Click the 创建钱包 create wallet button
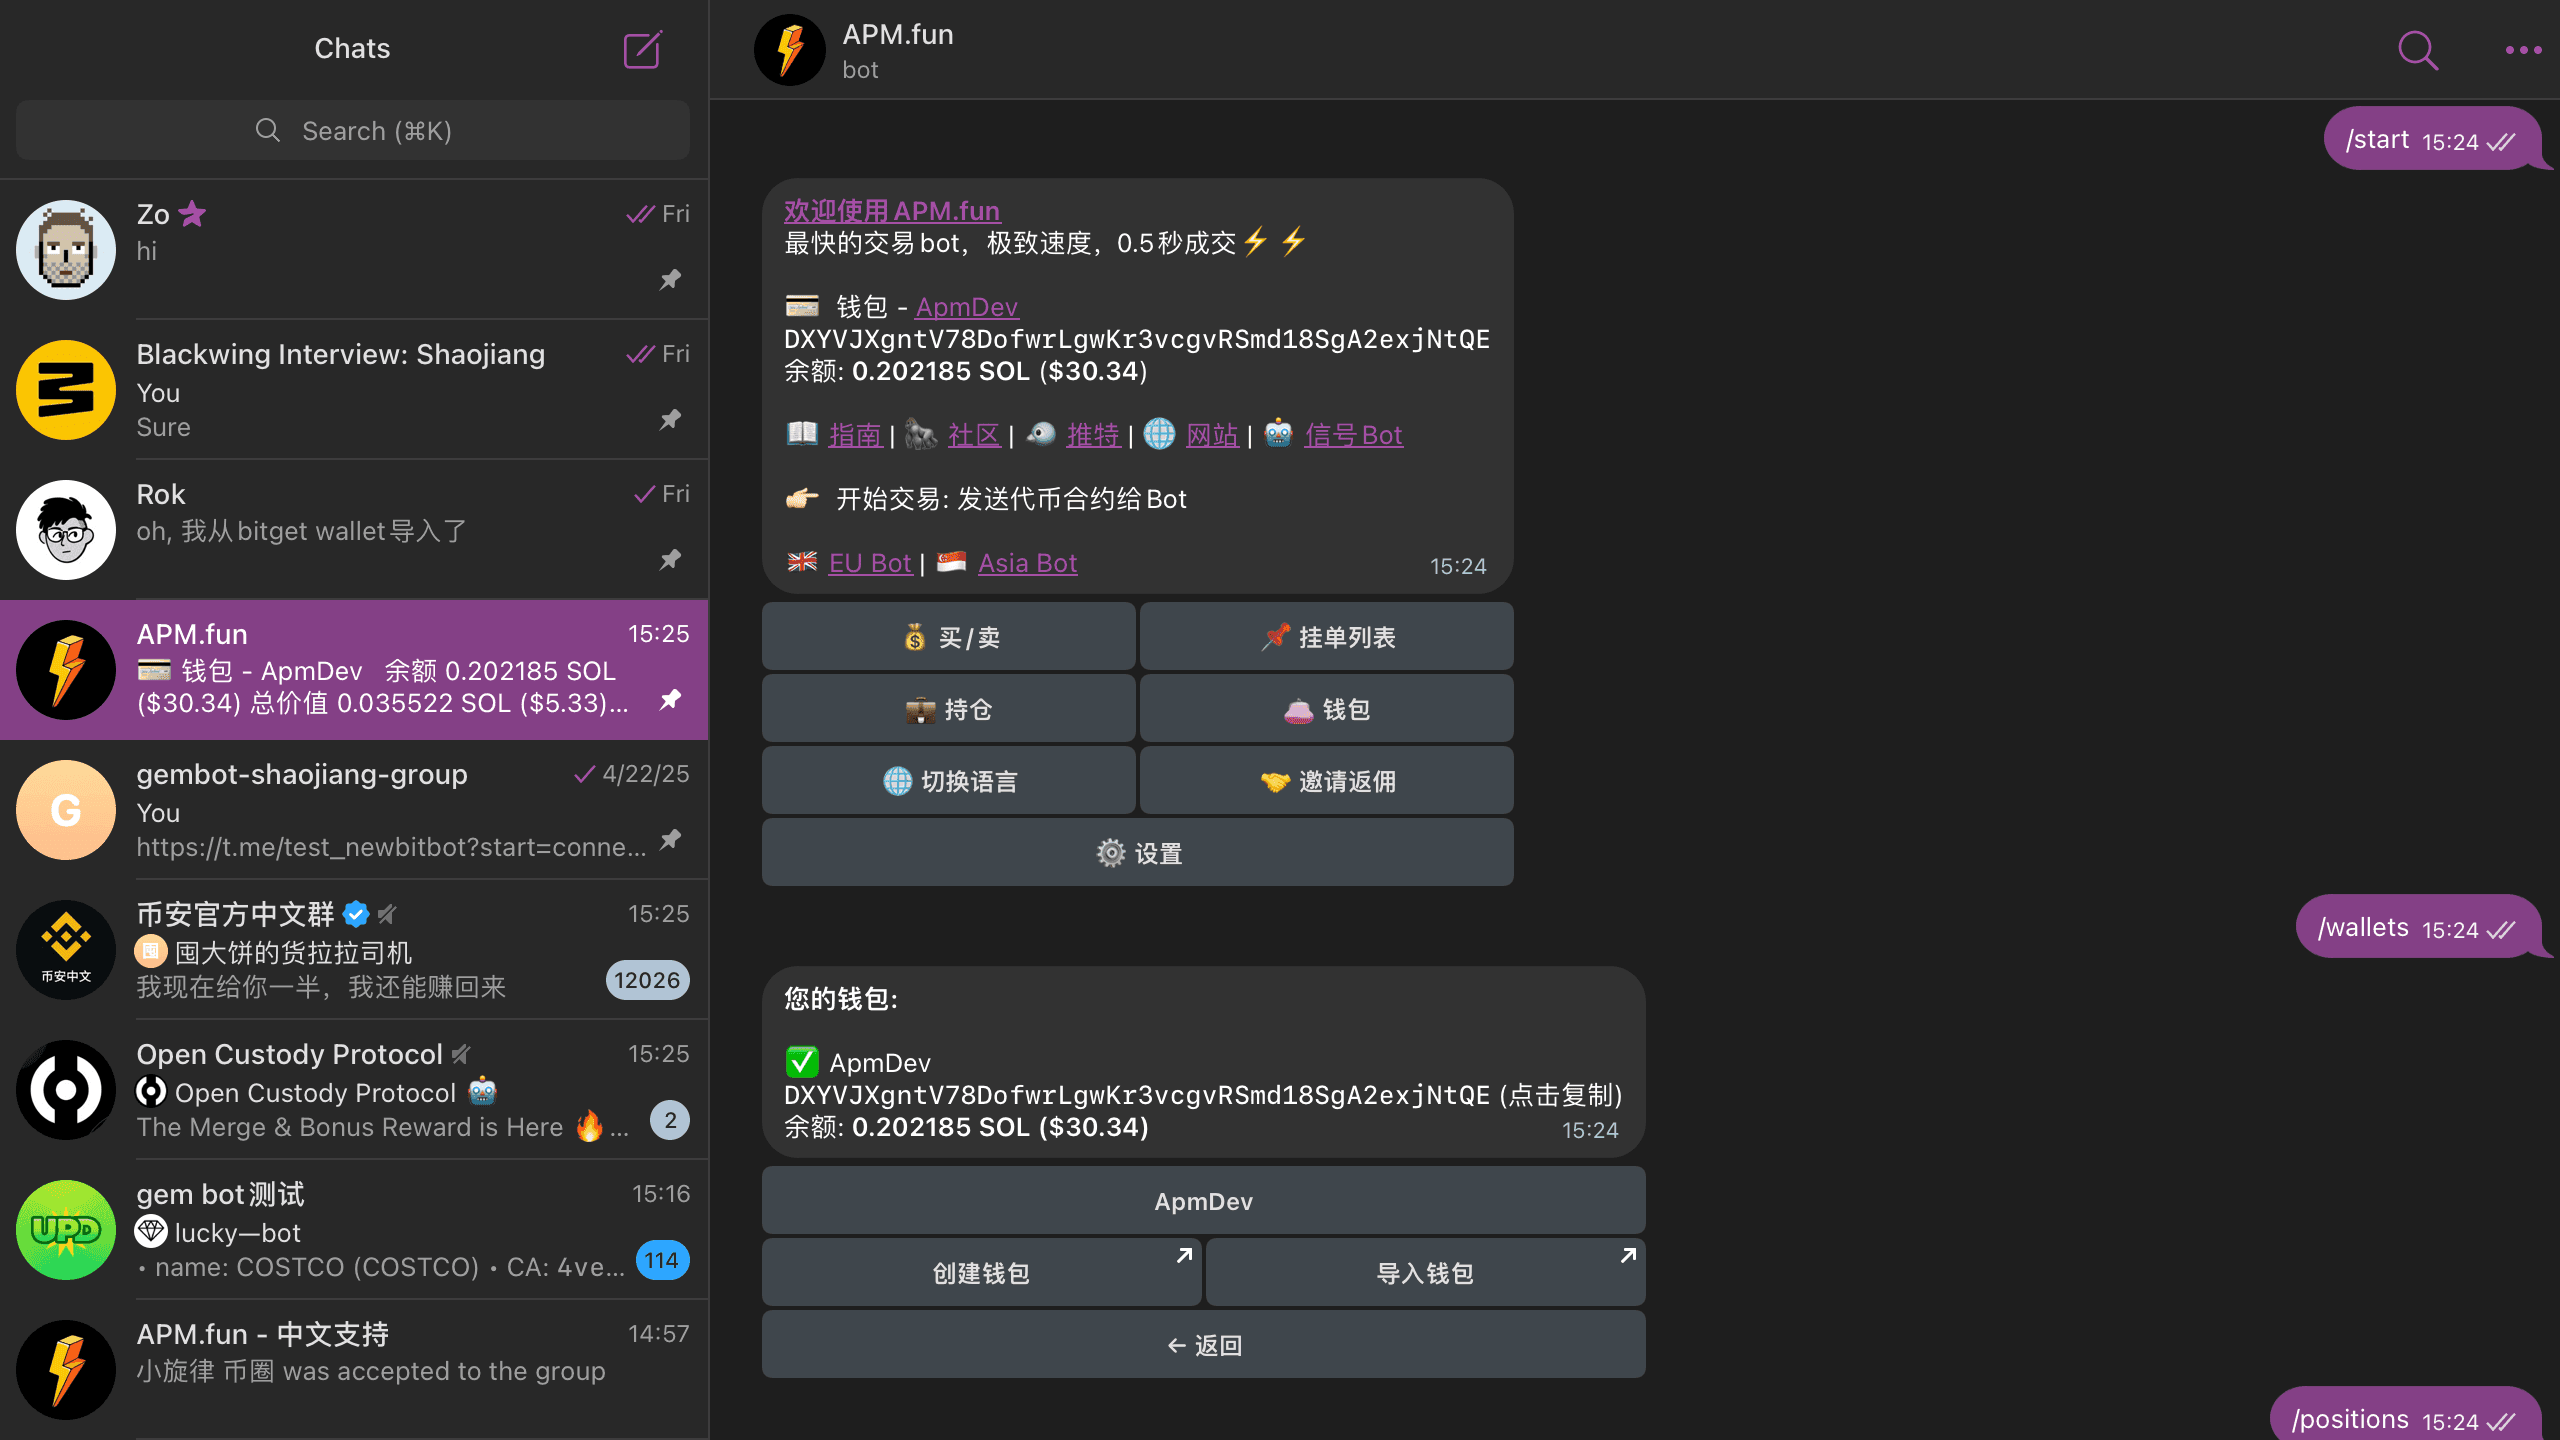 click(981, 1272)
